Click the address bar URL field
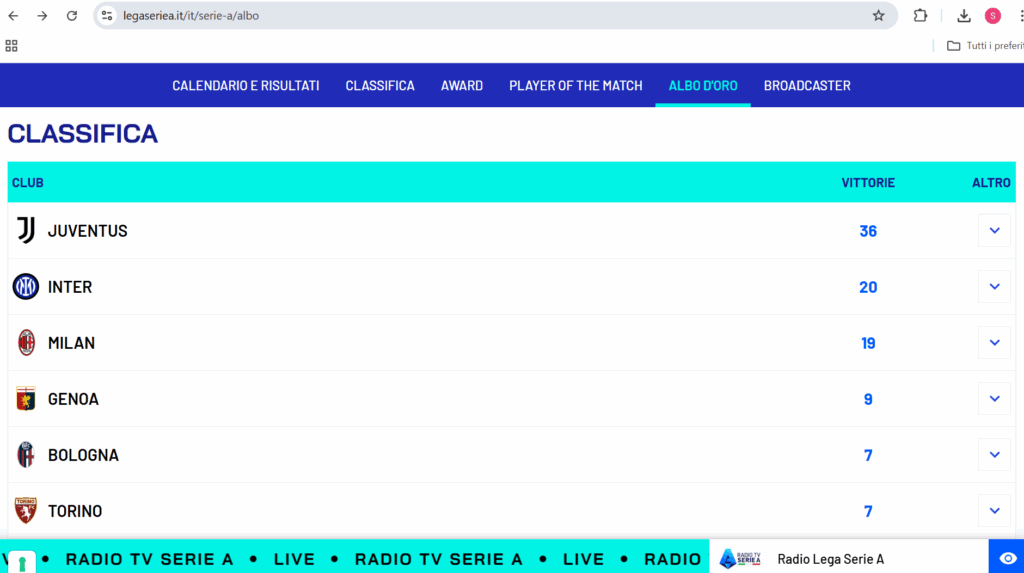This screenshot has width=1024, height=573. [480, 16]
